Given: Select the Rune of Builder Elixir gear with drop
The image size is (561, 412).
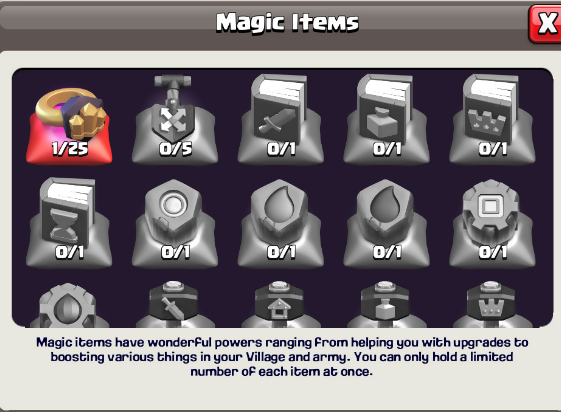Looking at the screenshot, I should click(x=69, y=305).
